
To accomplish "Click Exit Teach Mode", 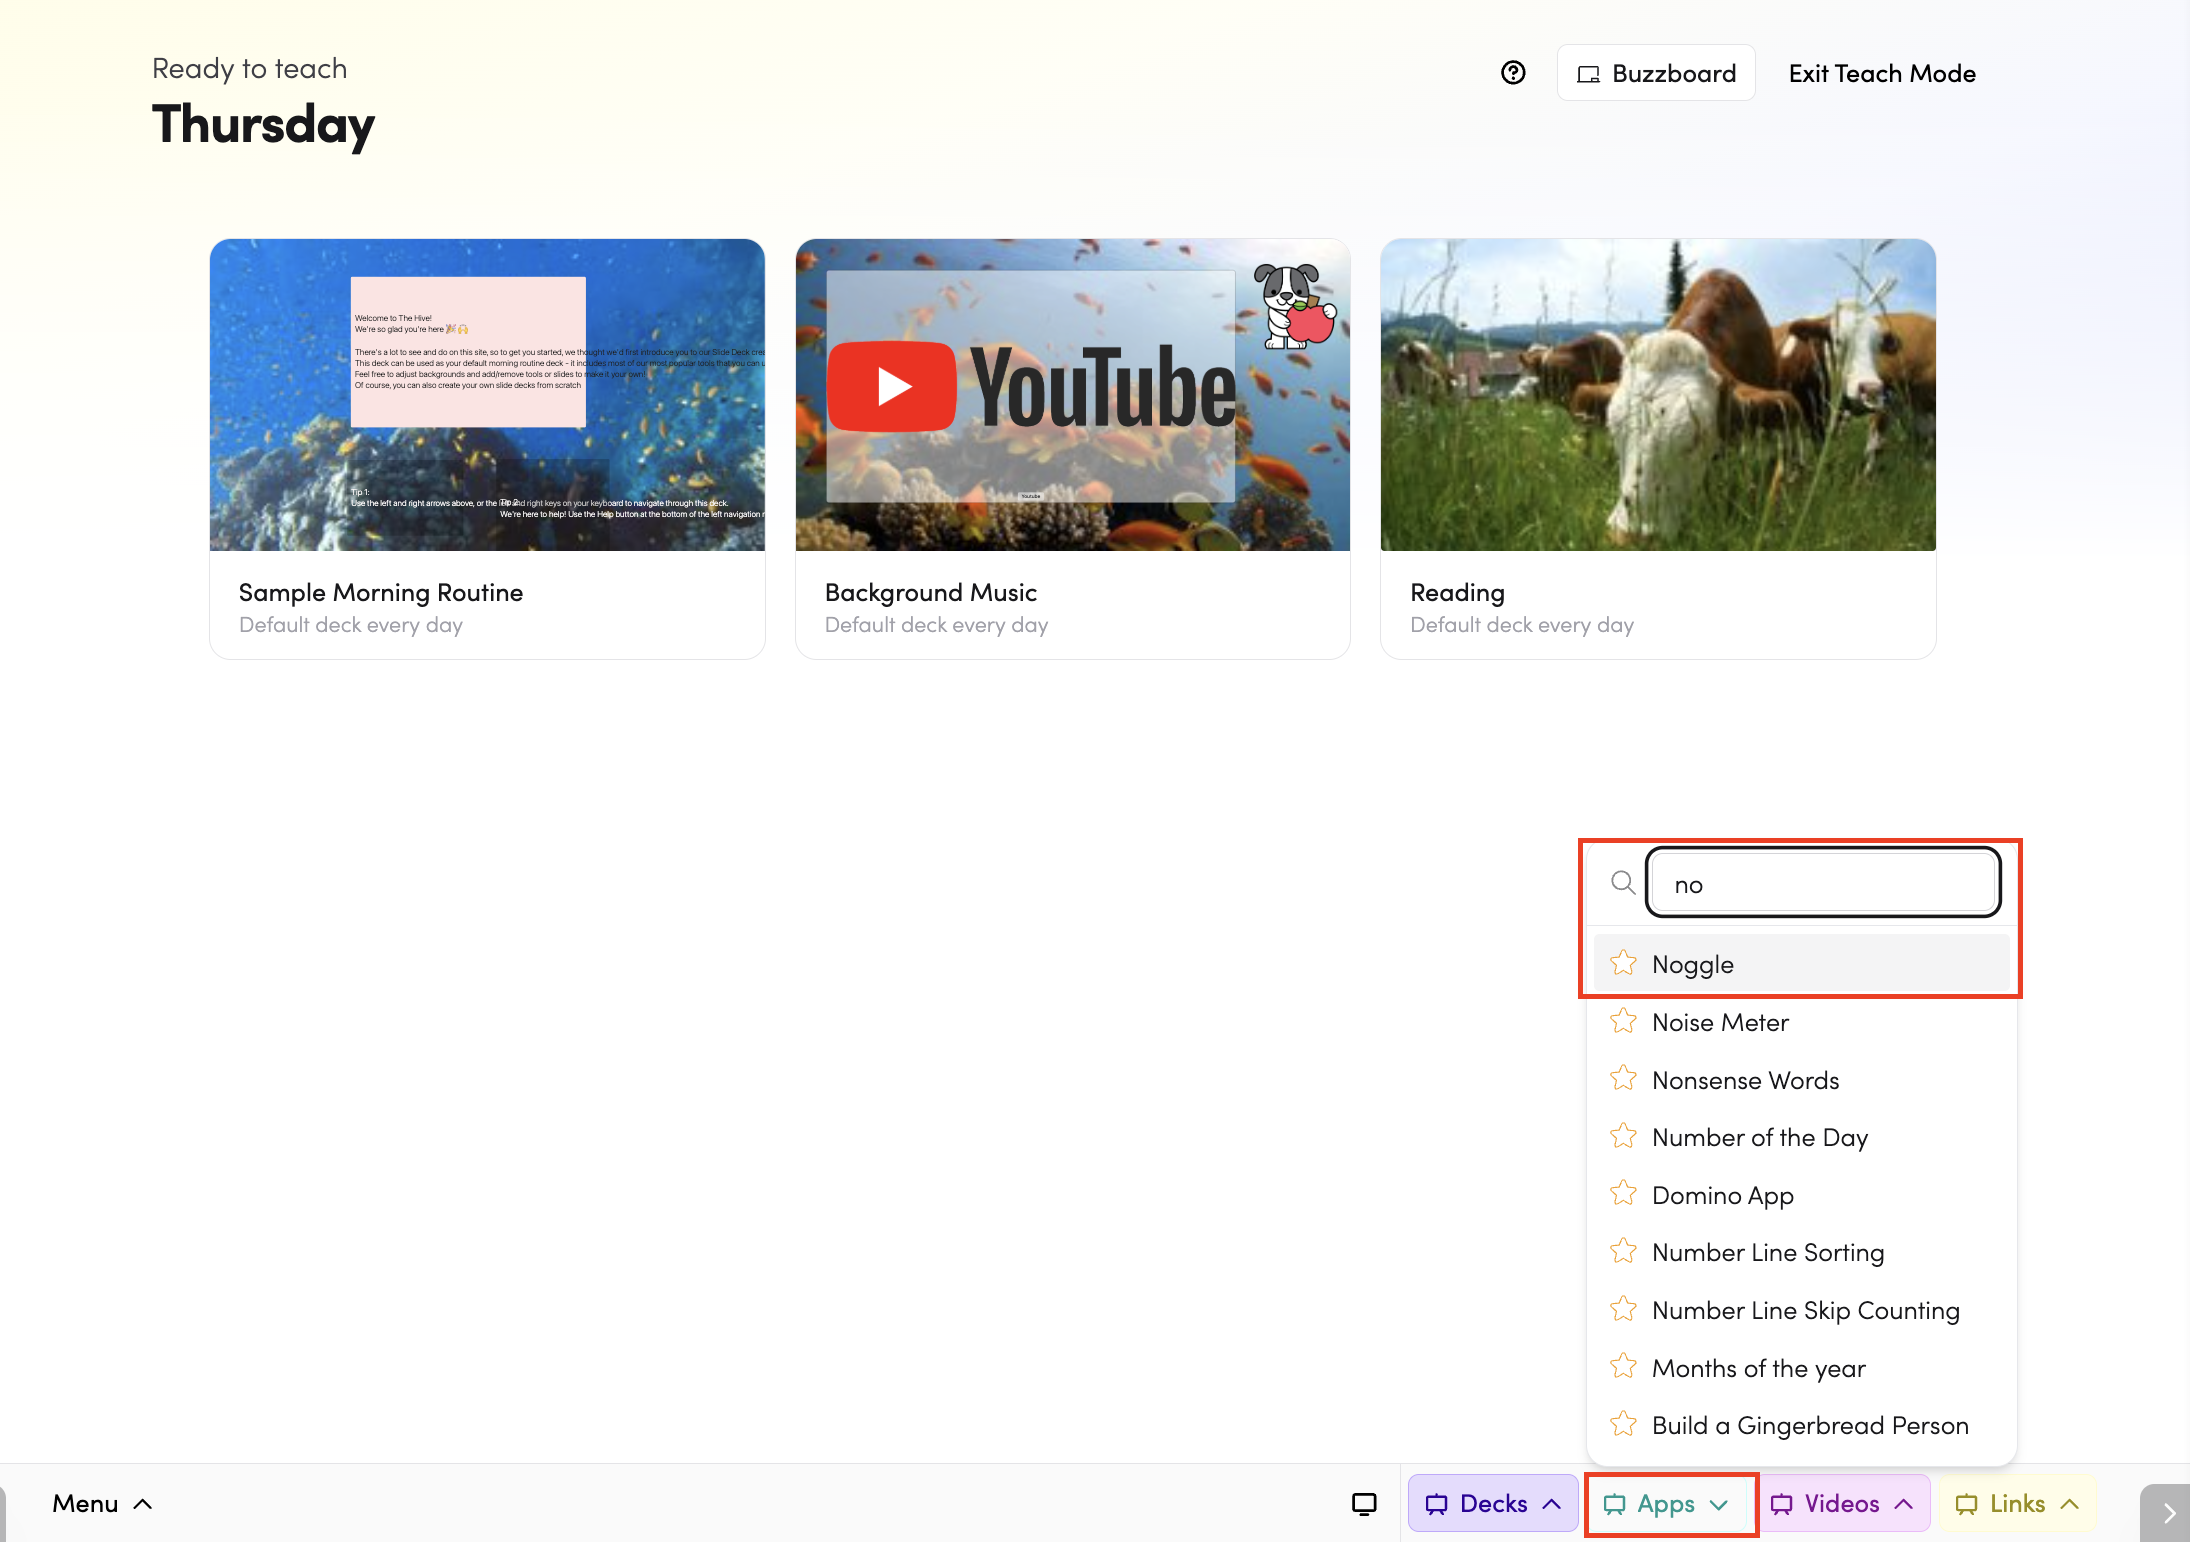I will pos(1882,73).
